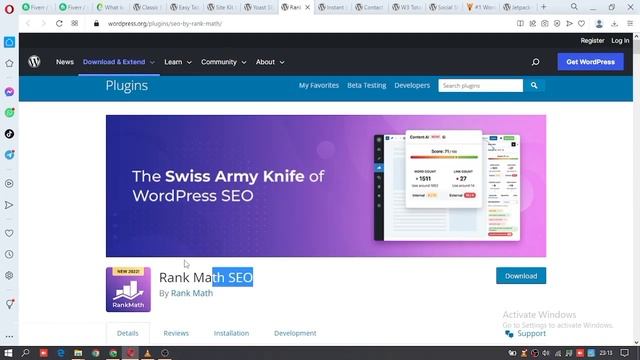Expand the About menu
640x360 pixels.
click(270, 62)
